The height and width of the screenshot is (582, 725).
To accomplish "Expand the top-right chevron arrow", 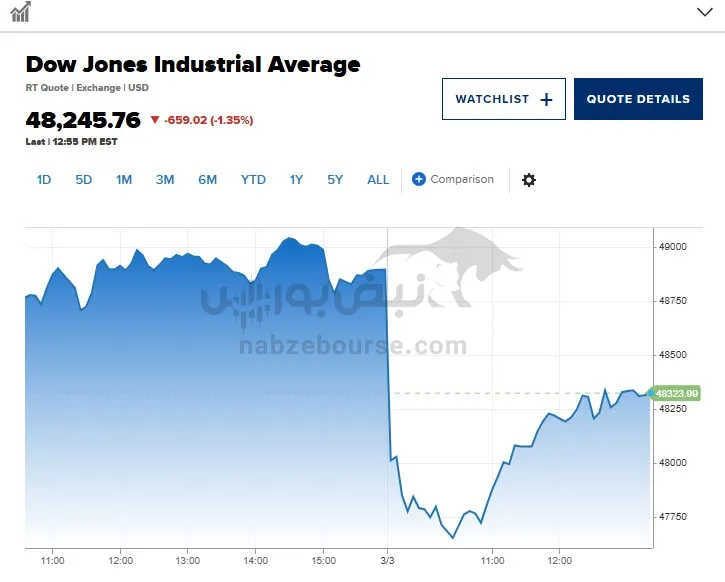I will click(703, 12).
